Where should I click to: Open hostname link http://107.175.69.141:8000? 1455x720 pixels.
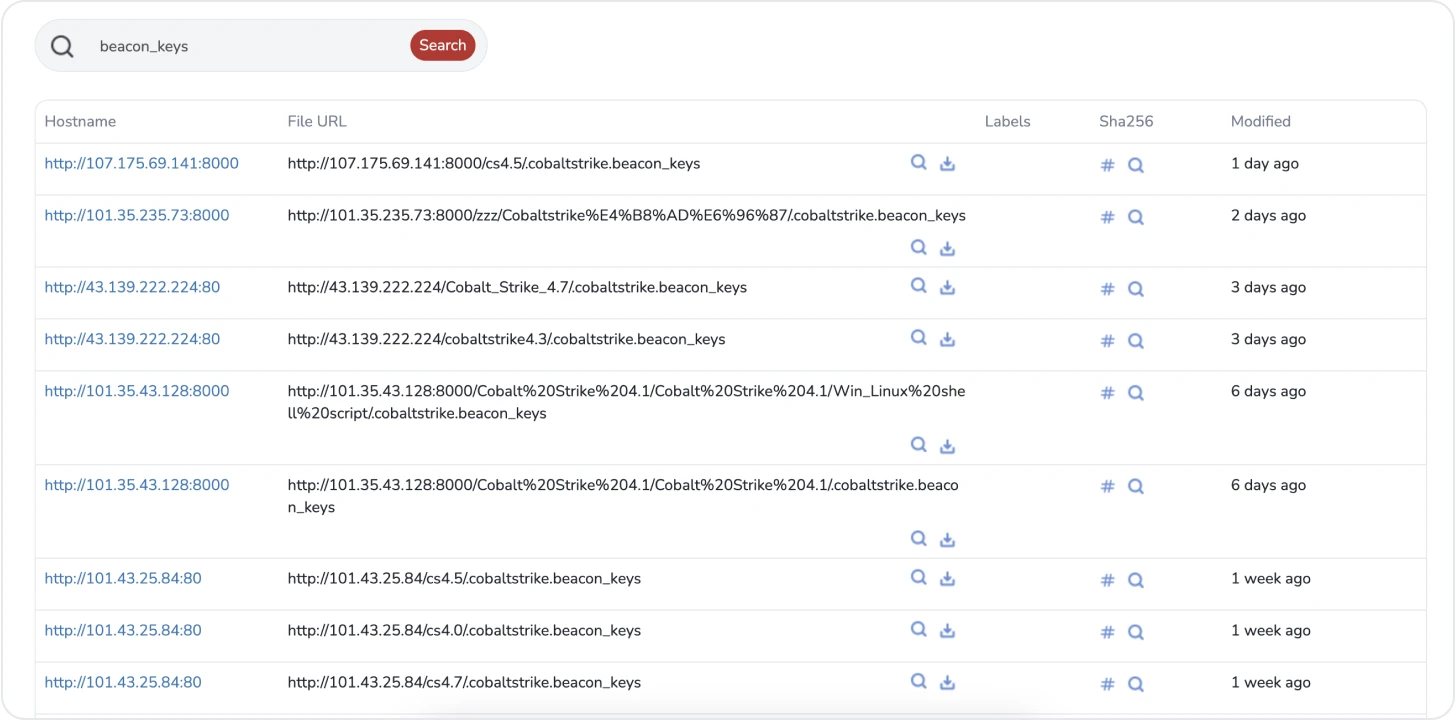(x=141, y=163)
